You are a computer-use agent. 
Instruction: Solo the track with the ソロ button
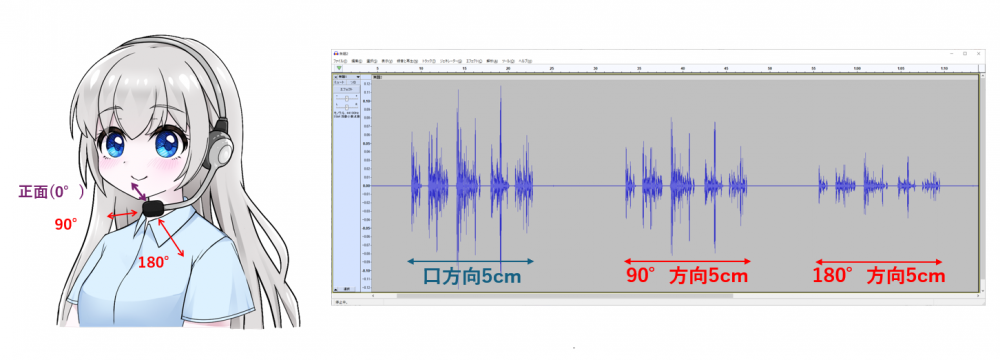coord(353,82)
